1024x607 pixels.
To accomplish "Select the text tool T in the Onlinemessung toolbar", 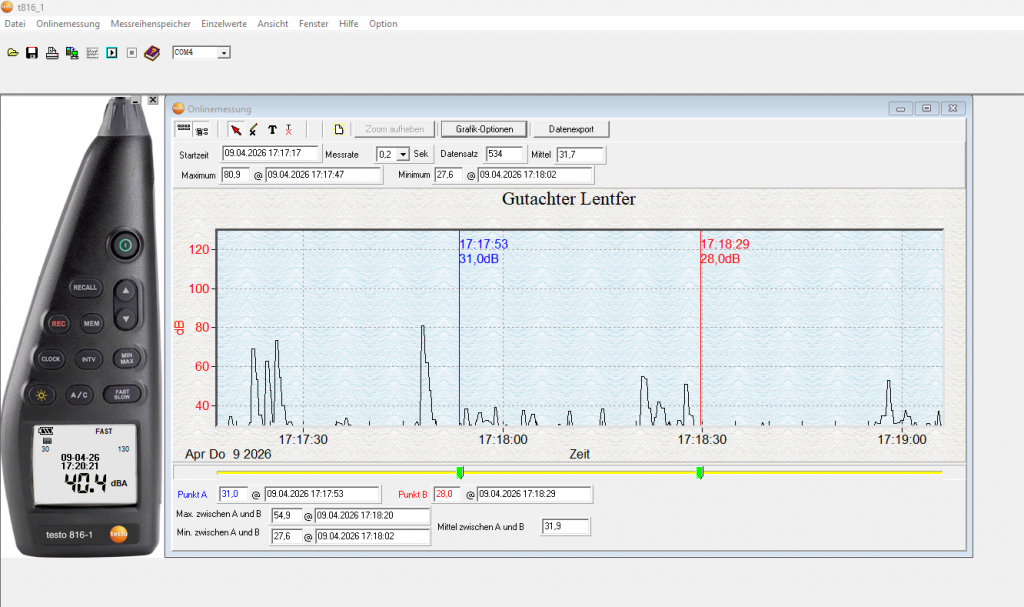I will pyautogui.click(x=272, y=129).
